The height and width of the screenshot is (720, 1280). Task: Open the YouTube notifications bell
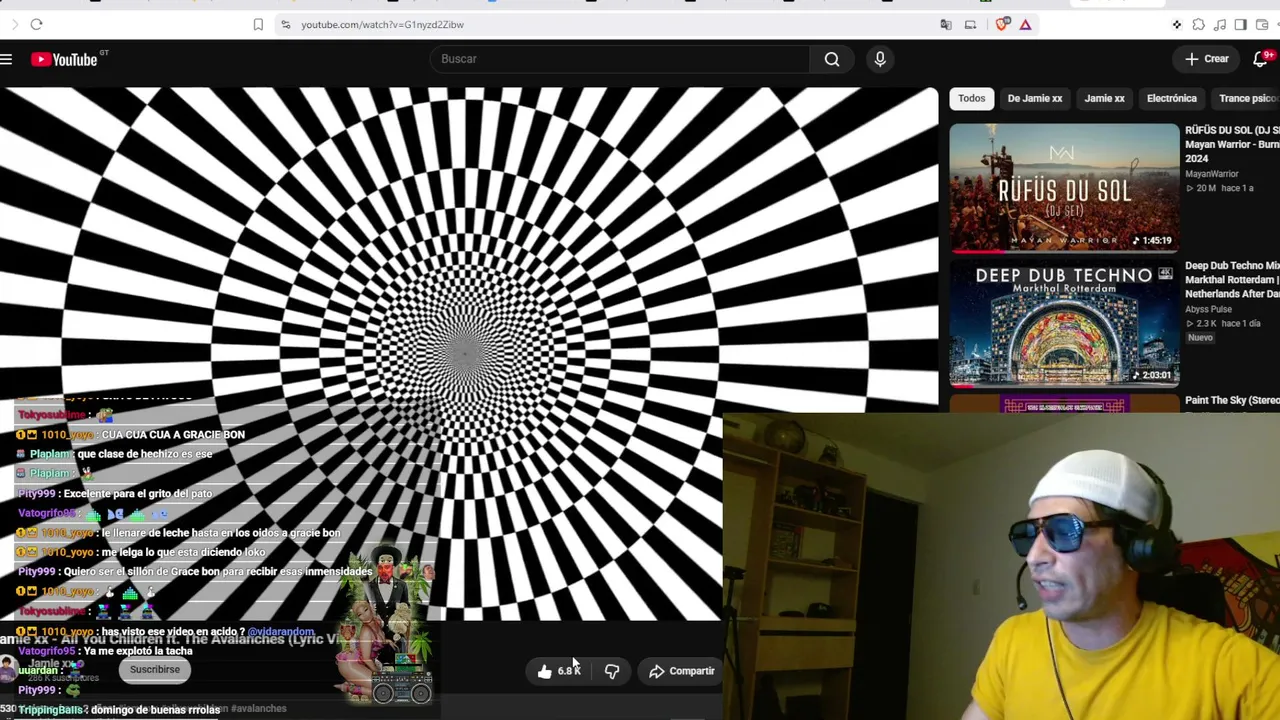click(x=1261, y=59)
